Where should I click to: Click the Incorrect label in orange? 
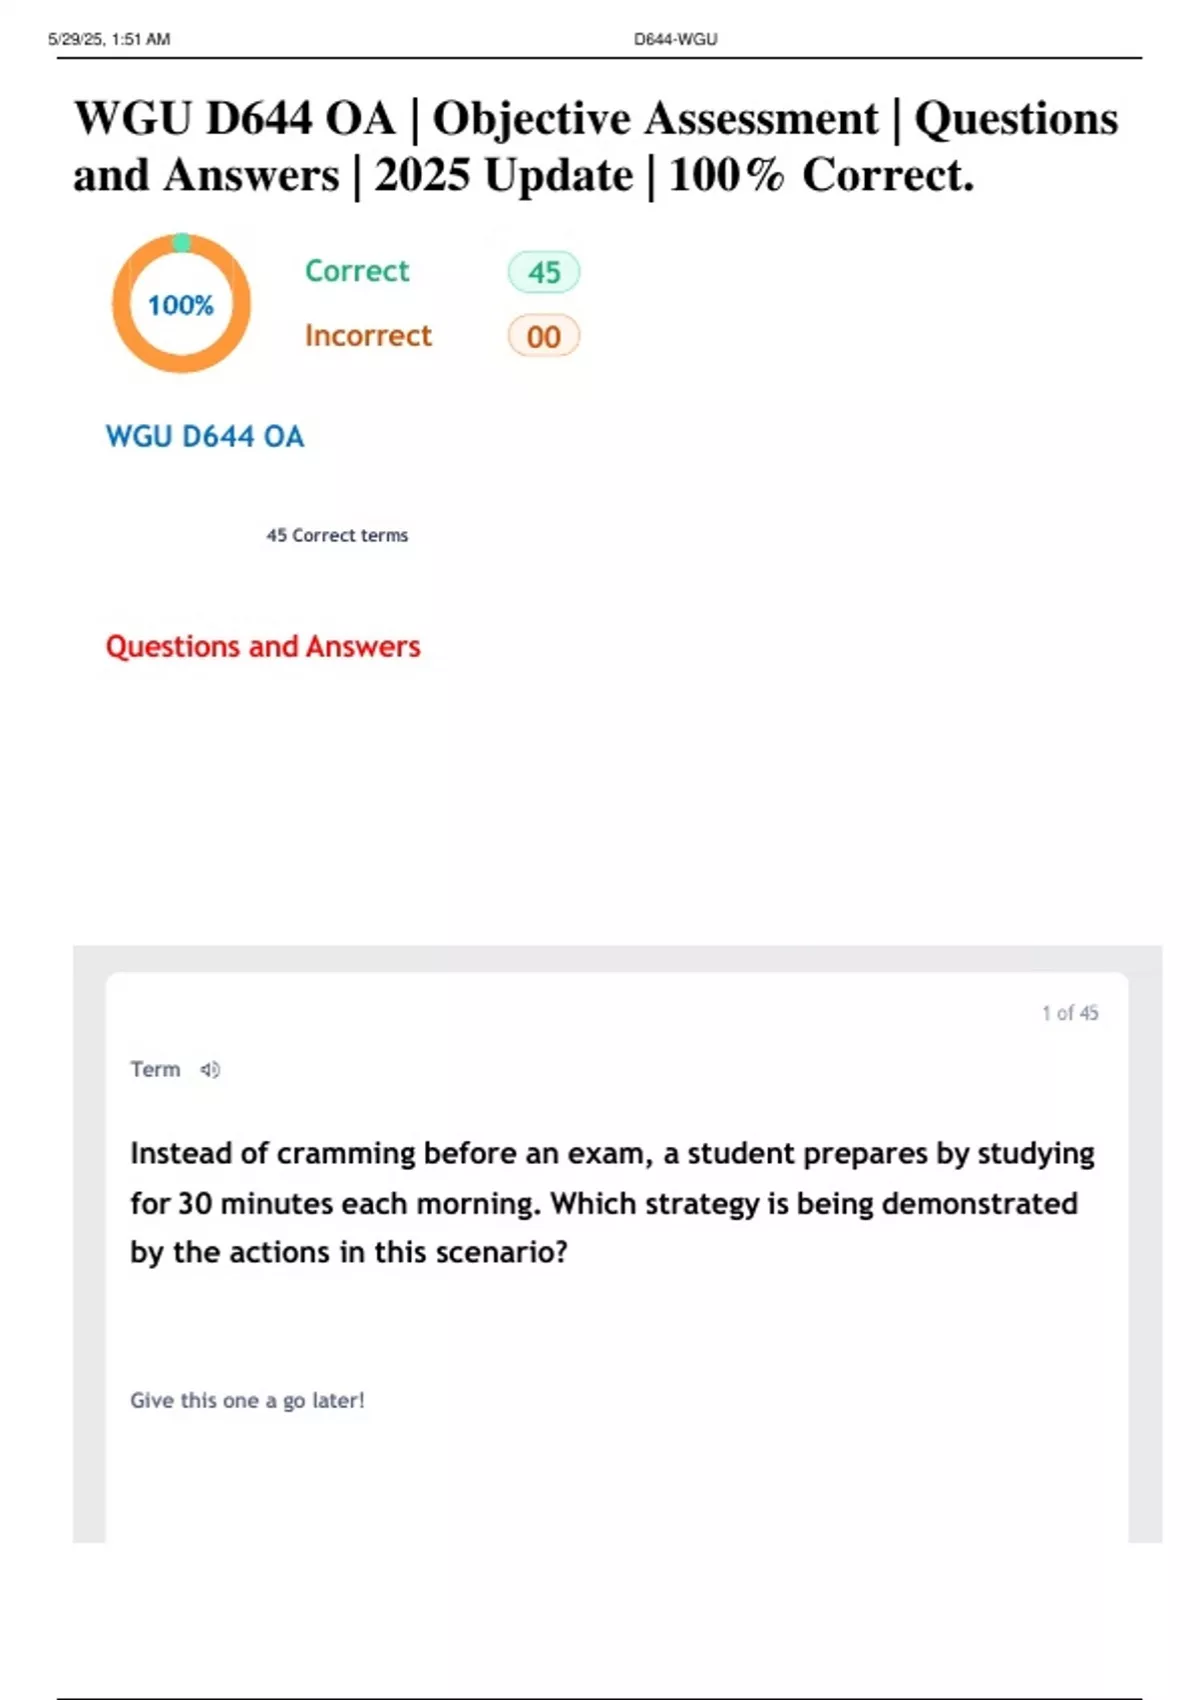368,335
